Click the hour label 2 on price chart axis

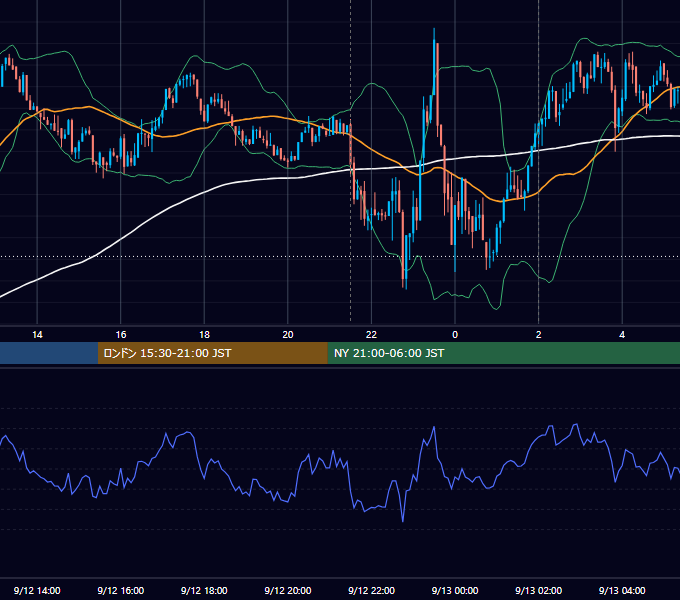[539, 335]
